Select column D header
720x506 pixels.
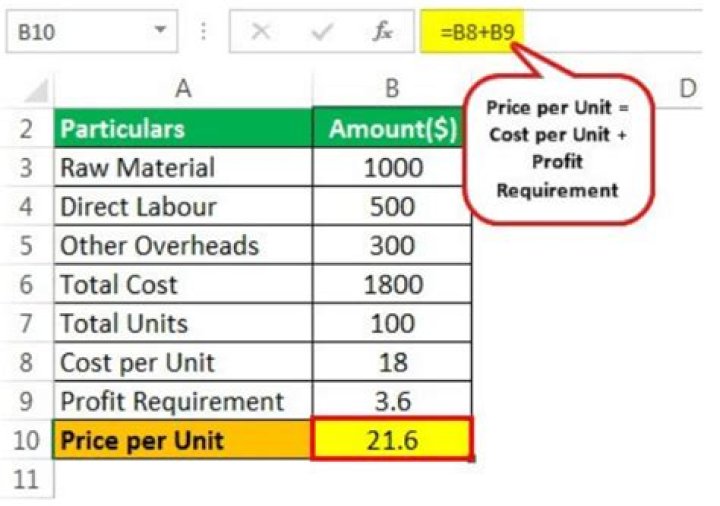tap(687, 90)
